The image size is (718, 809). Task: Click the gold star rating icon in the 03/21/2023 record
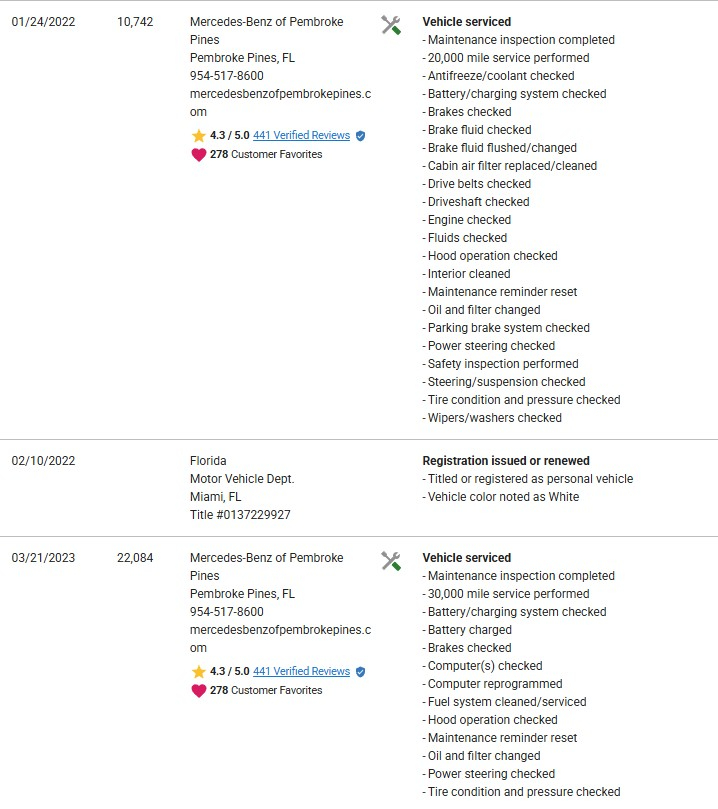click(199, 672)
